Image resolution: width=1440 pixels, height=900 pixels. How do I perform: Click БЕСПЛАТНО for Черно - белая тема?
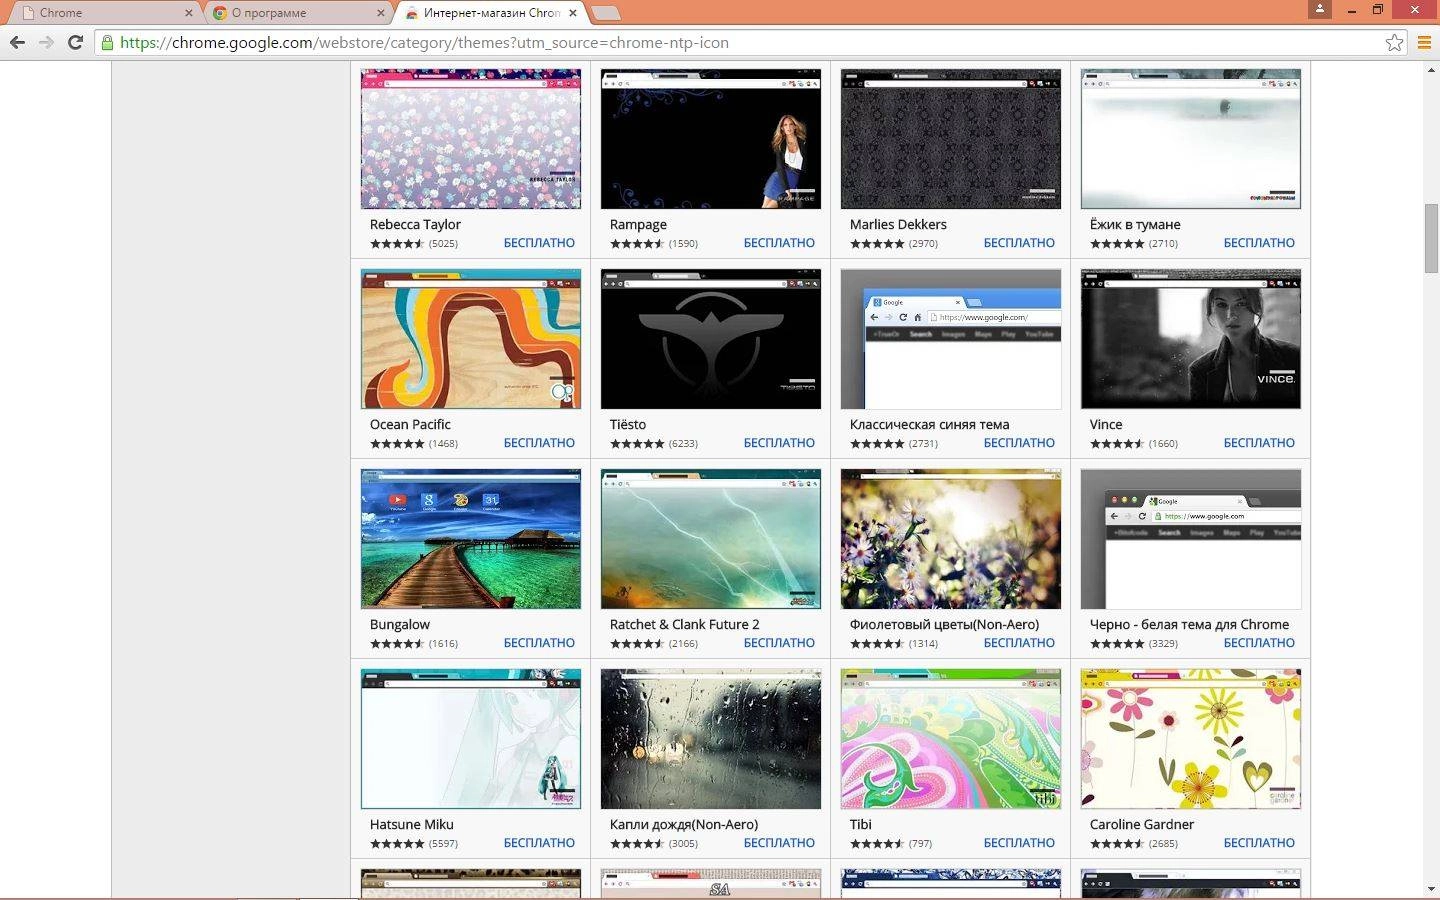[1259, 643]
